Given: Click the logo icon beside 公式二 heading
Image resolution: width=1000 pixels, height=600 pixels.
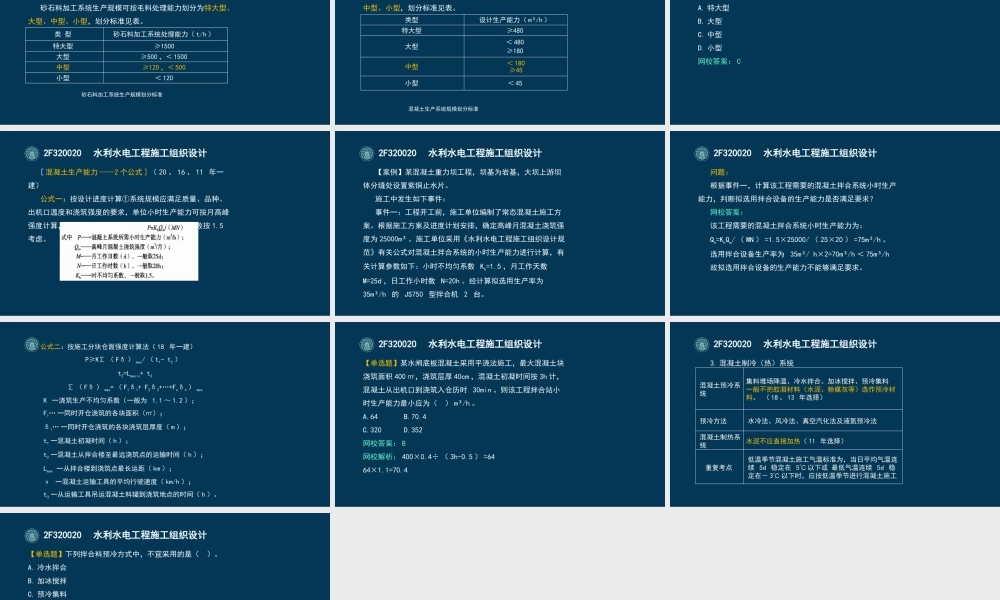Looking at the screenshot, I should [31, 344].
